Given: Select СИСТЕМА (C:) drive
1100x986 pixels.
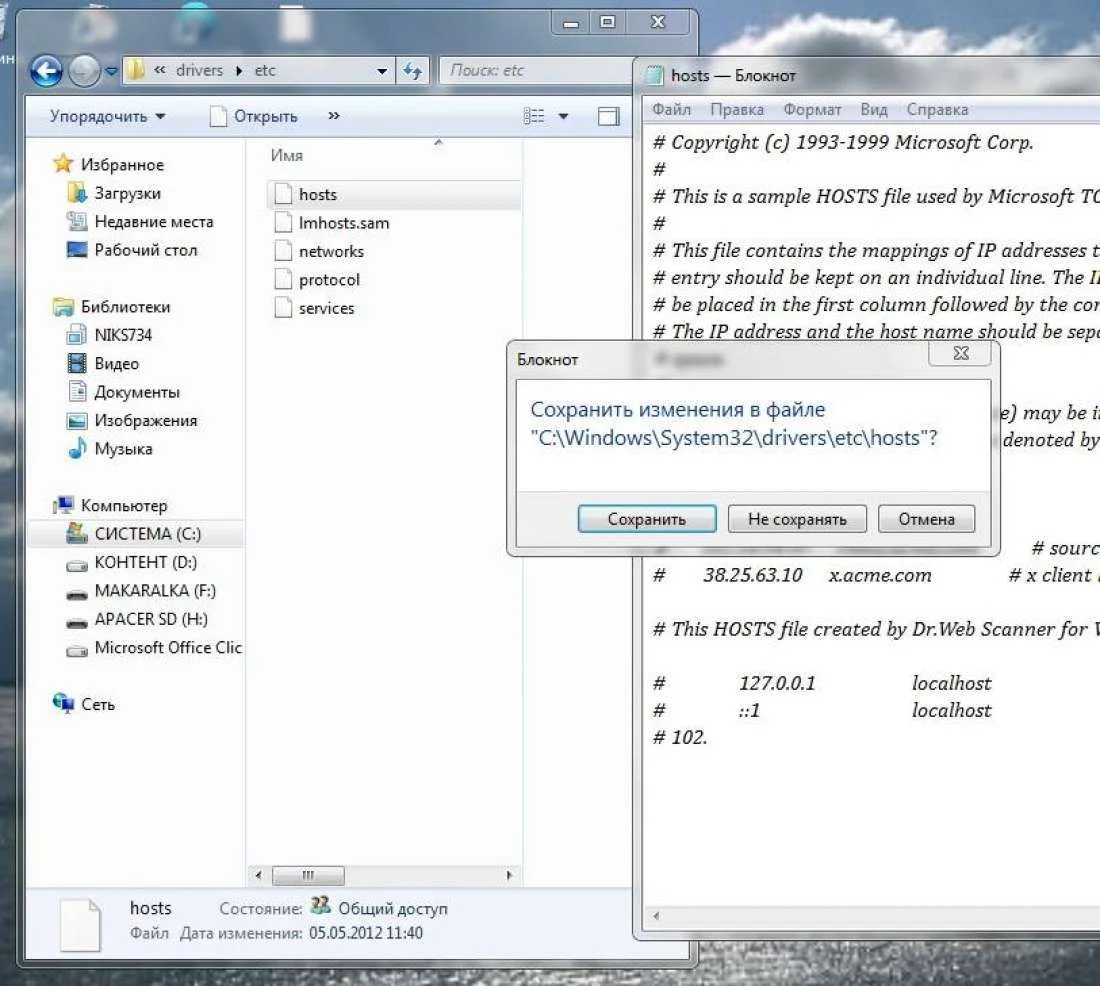Looking at the screenshot, I should (148, 534).
